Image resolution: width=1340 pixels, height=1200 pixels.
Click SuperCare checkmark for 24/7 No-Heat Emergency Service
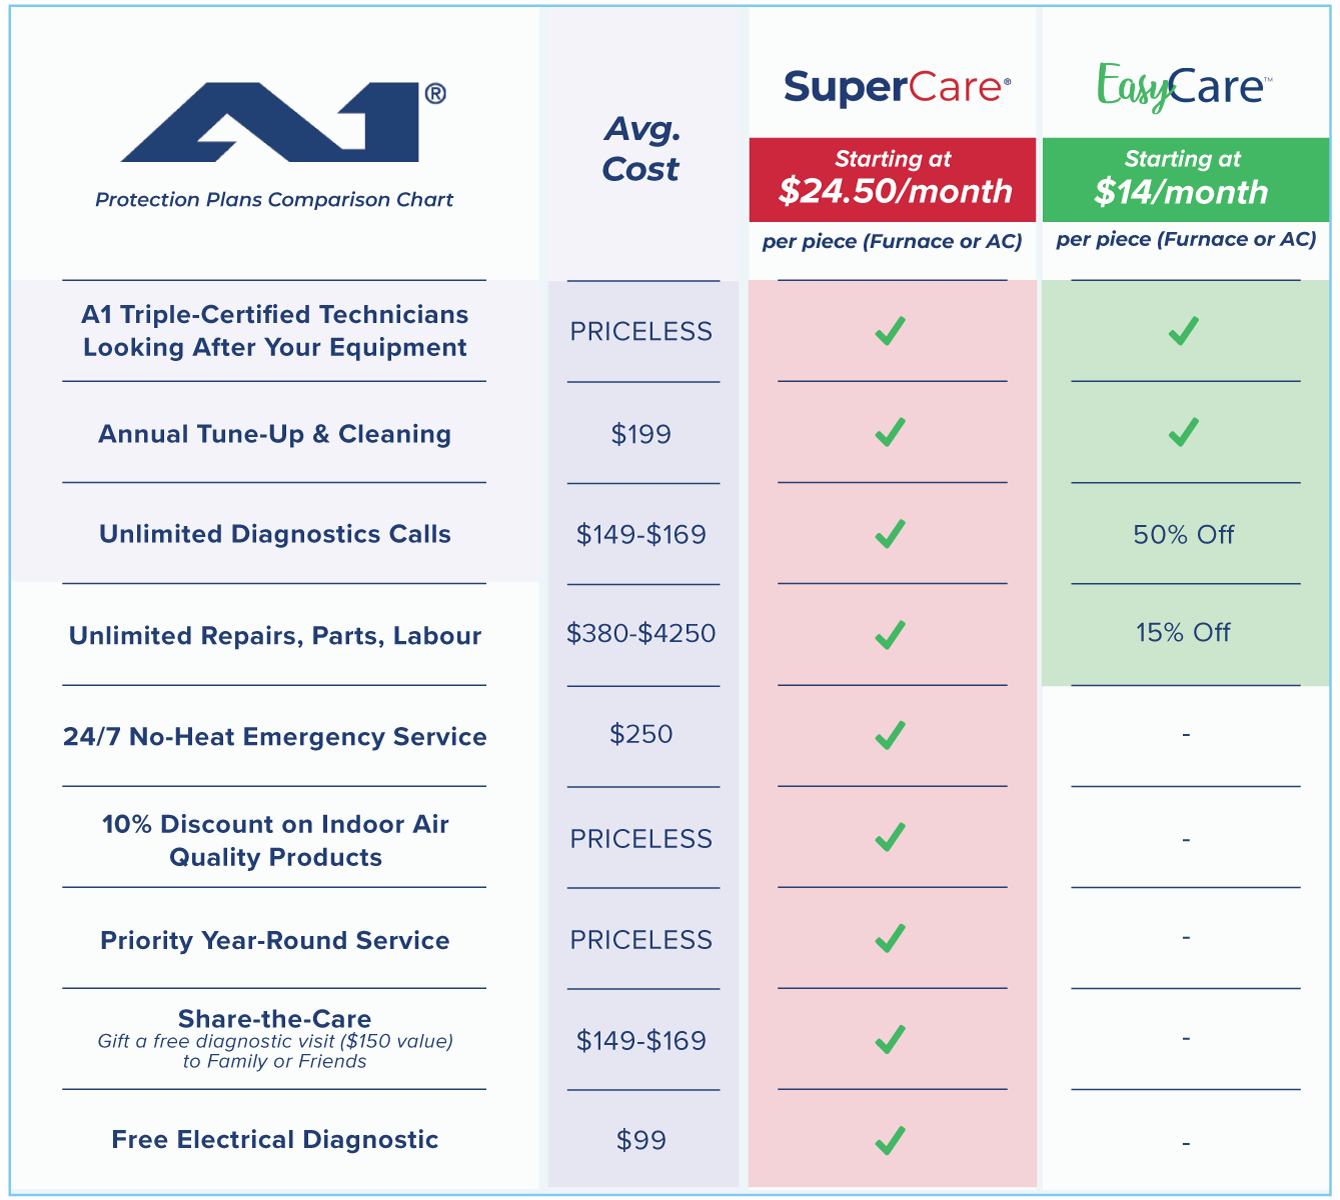[x=890, y=735]
